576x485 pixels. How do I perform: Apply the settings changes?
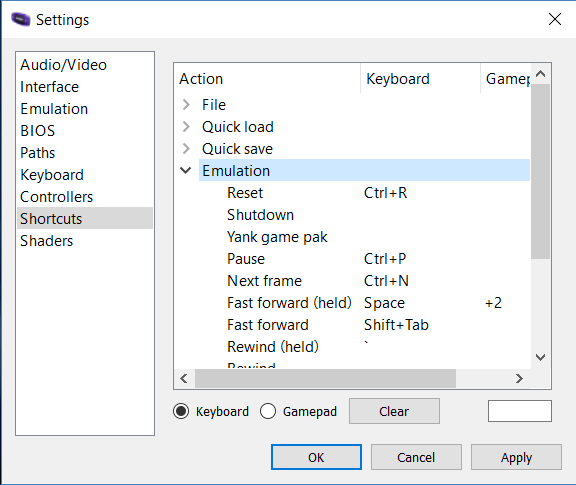tap(516, 457)
